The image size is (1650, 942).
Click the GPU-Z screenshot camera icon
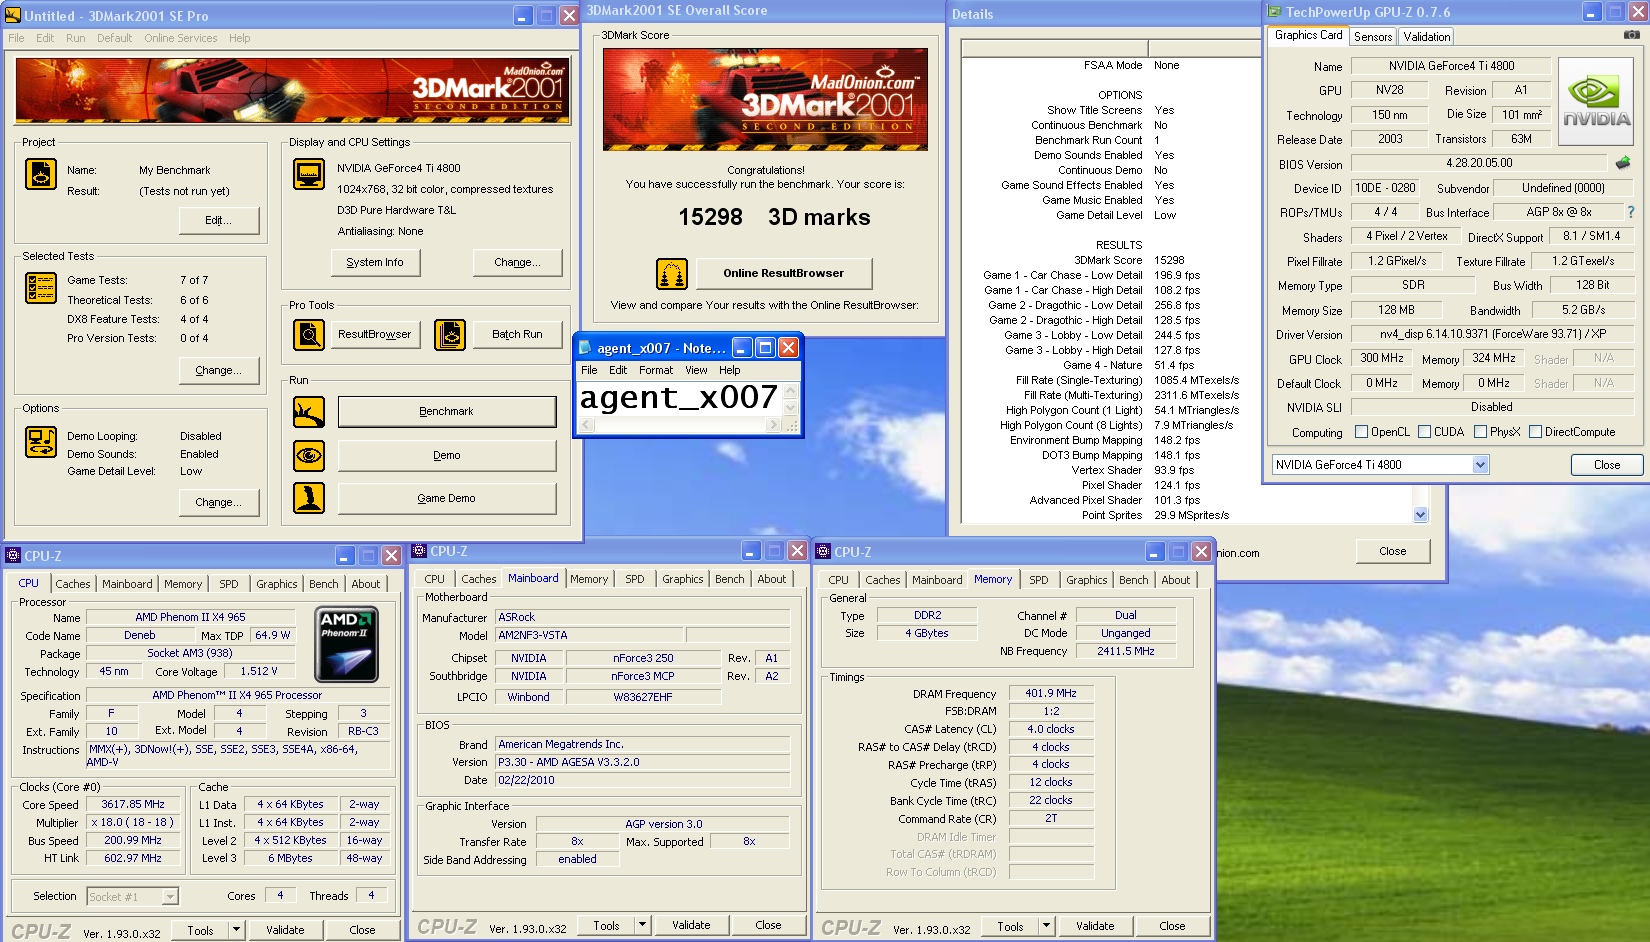coord(1631,35)
